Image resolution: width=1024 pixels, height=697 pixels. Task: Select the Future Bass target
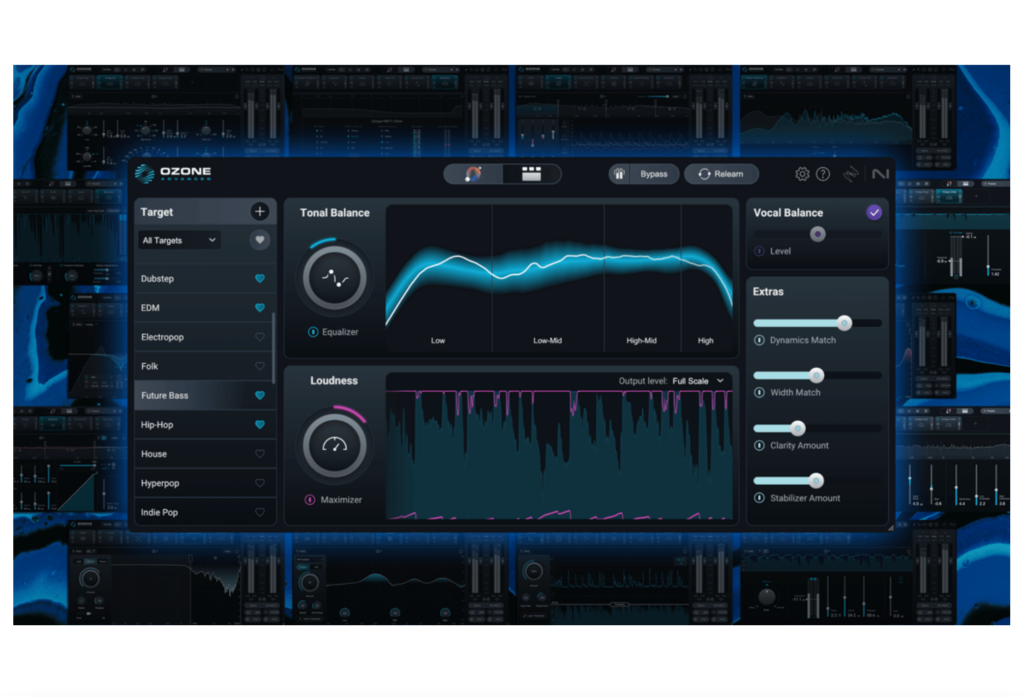pyautogui.click(x=204, y=395)
